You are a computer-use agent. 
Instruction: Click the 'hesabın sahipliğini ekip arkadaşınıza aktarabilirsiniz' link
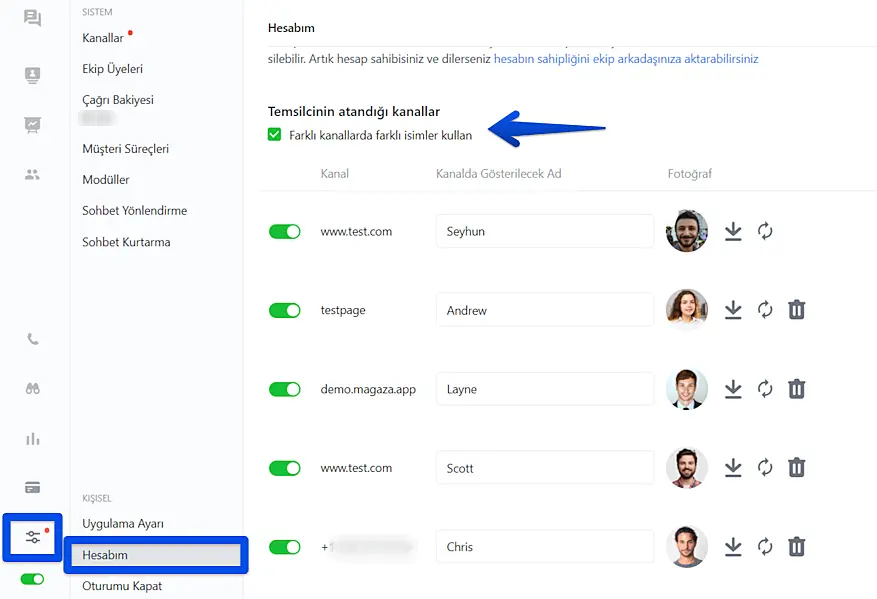[x=626, y=59]
